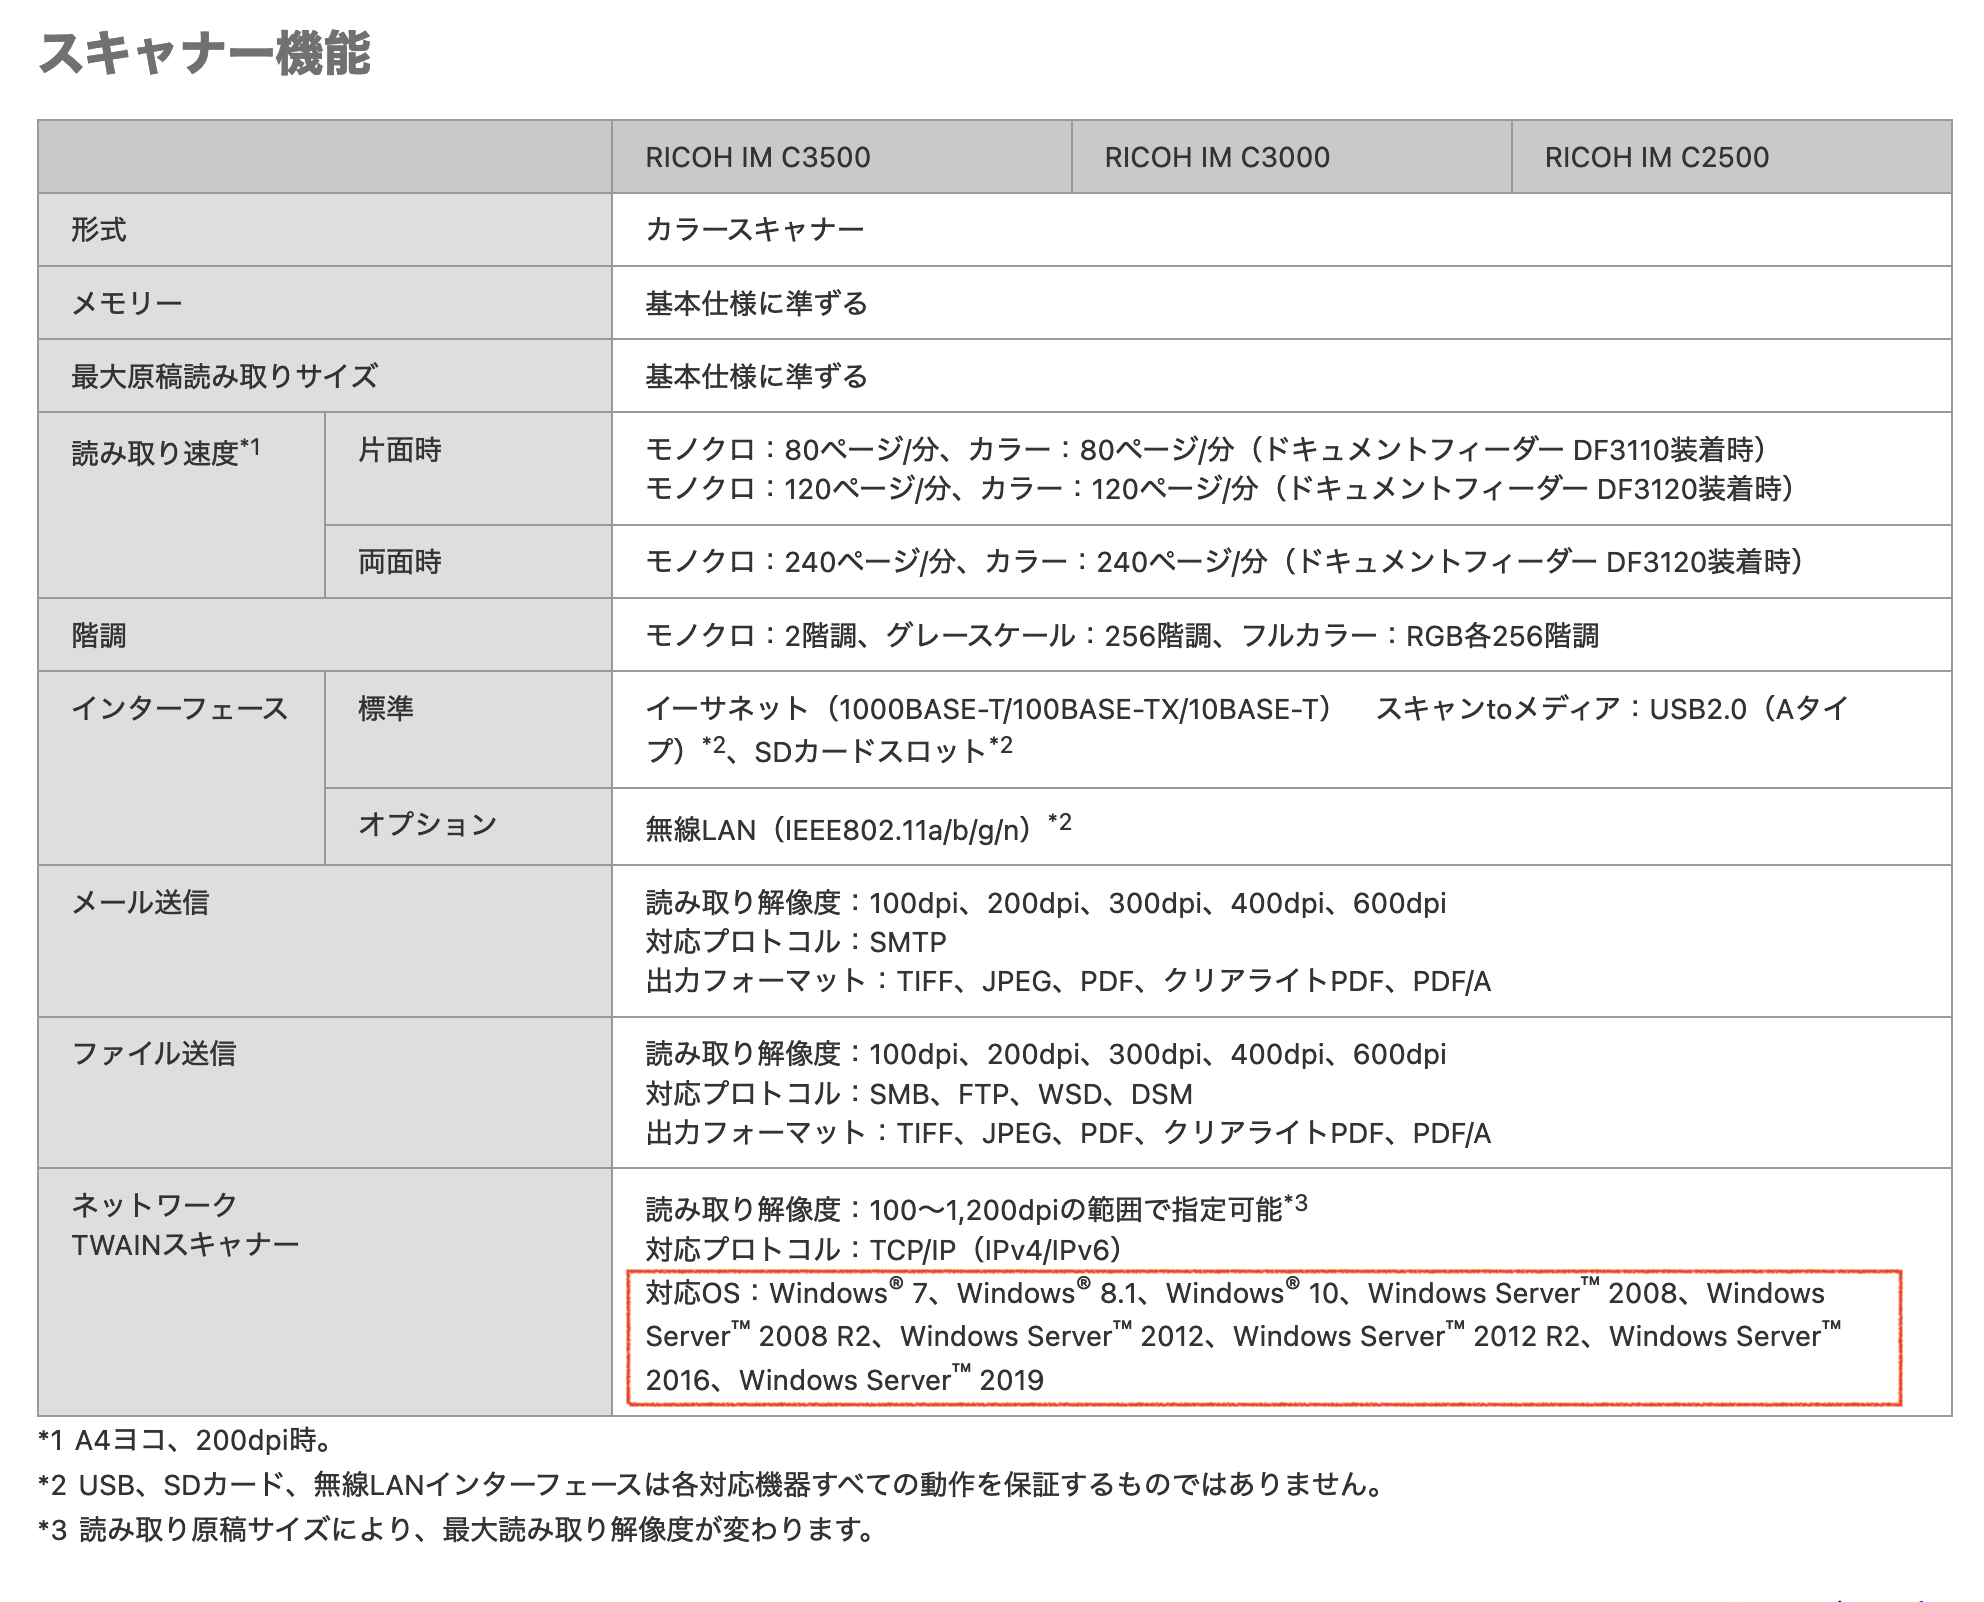Click the メール送信 row label

click(x=140, y=903)
